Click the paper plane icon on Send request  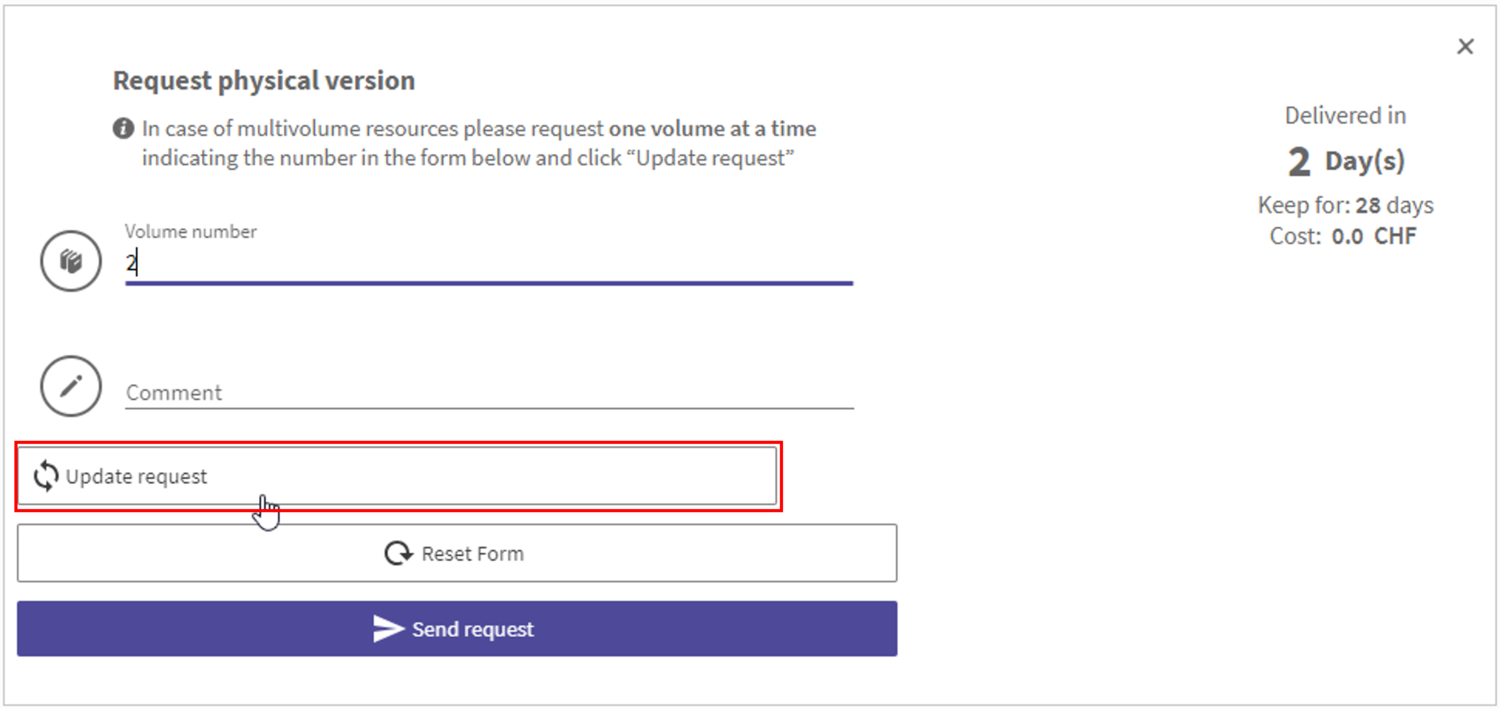388,629
